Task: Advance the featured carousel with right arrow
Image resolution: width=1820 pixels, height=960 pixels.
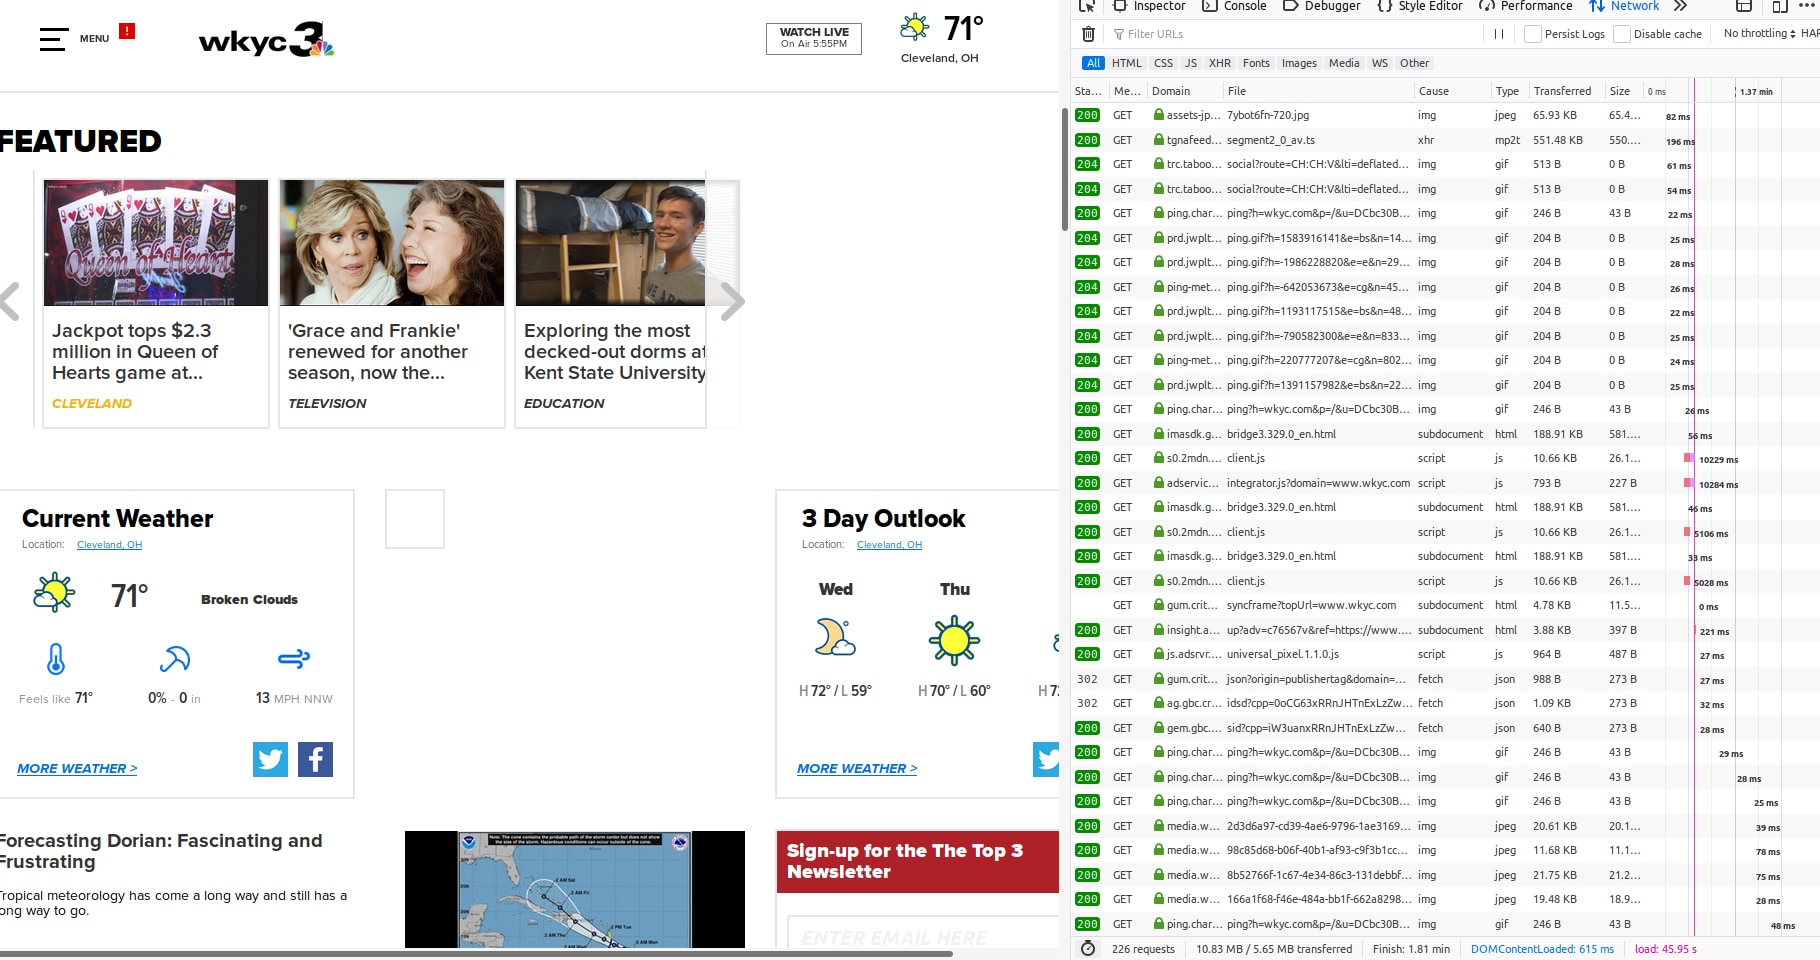Action: pyautogui.click(x=732, y=301)
